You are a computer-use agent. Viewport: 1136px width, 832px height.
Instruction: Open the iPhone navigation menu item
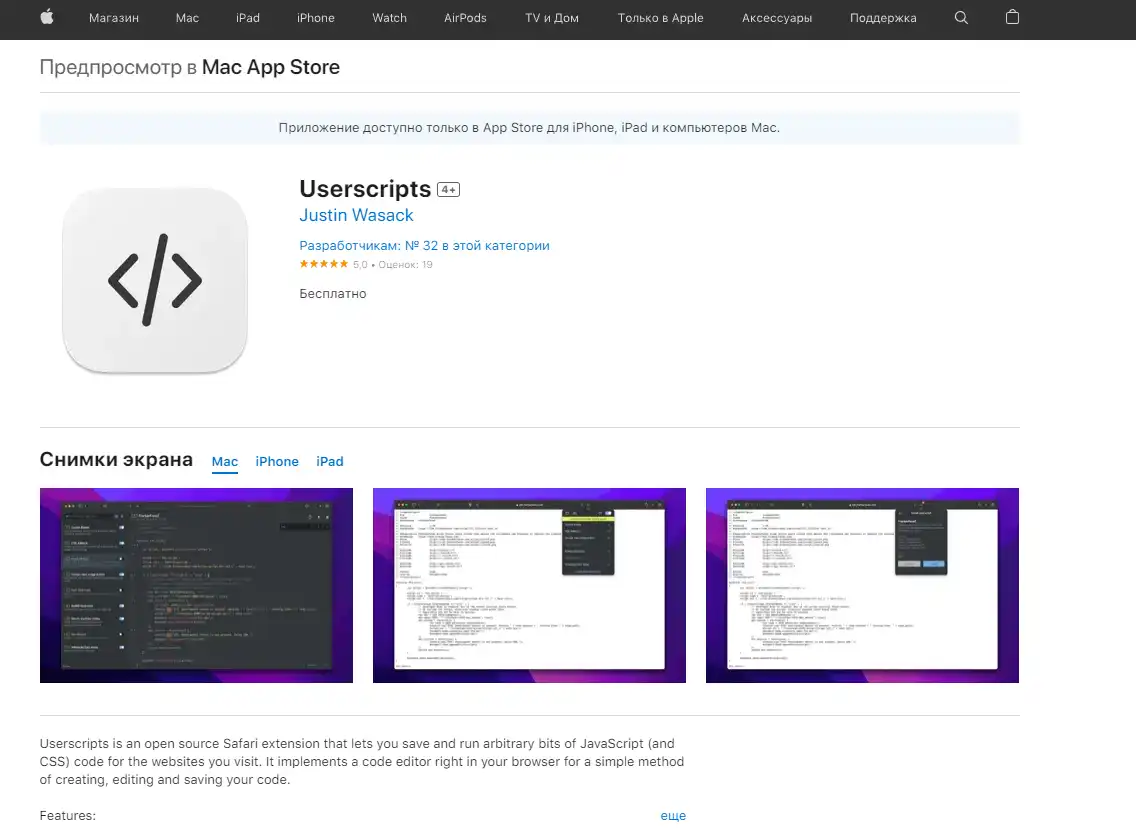coord(316,17)
